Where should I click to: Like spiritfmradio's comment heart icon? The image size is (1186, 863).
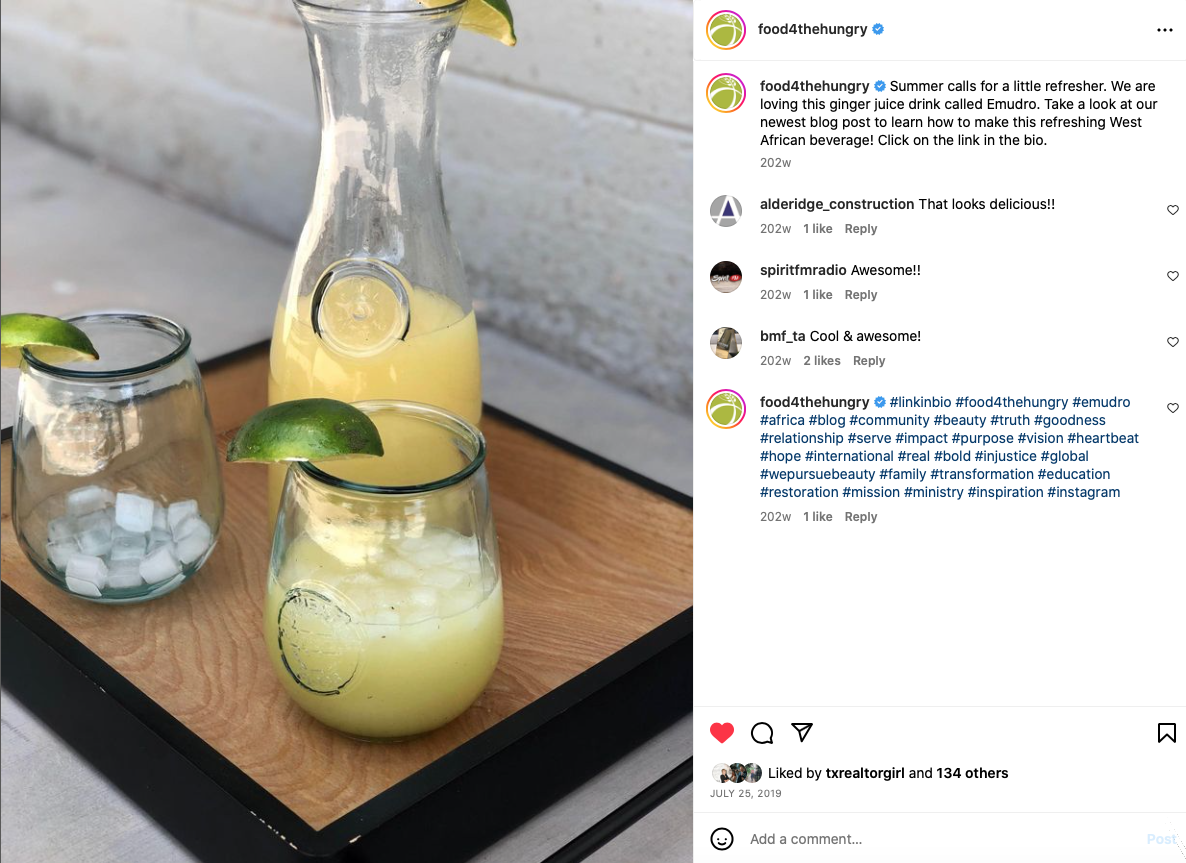(x=1172, y=275)
